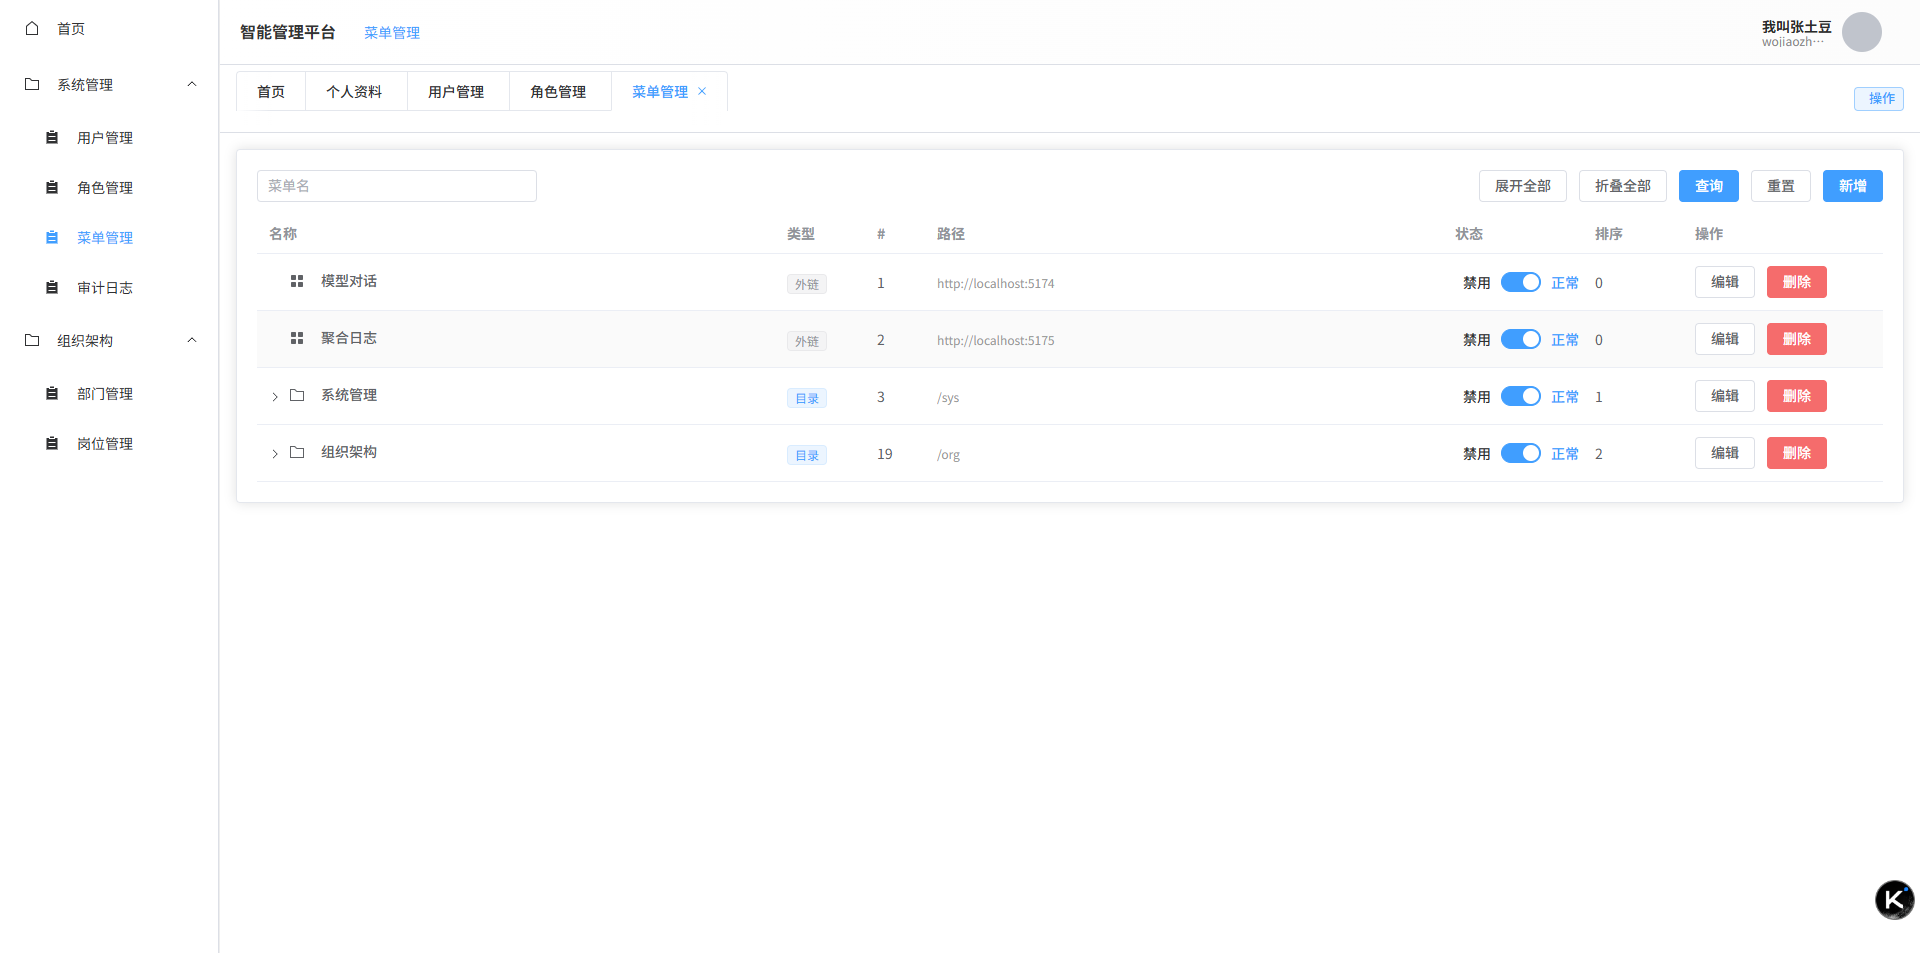
Task: Click the grid icon beside 模型对话
Action: tap(297, 281)
